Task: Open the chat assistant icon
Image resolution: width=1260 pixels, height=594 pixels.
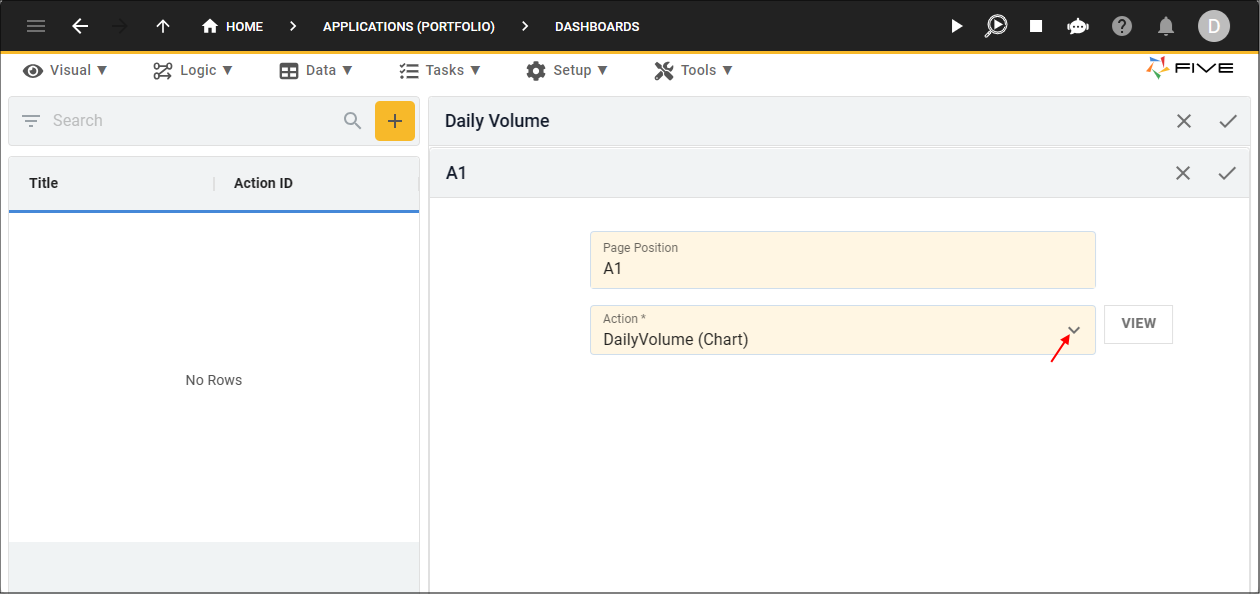Action: click(x=1078, y=26)
